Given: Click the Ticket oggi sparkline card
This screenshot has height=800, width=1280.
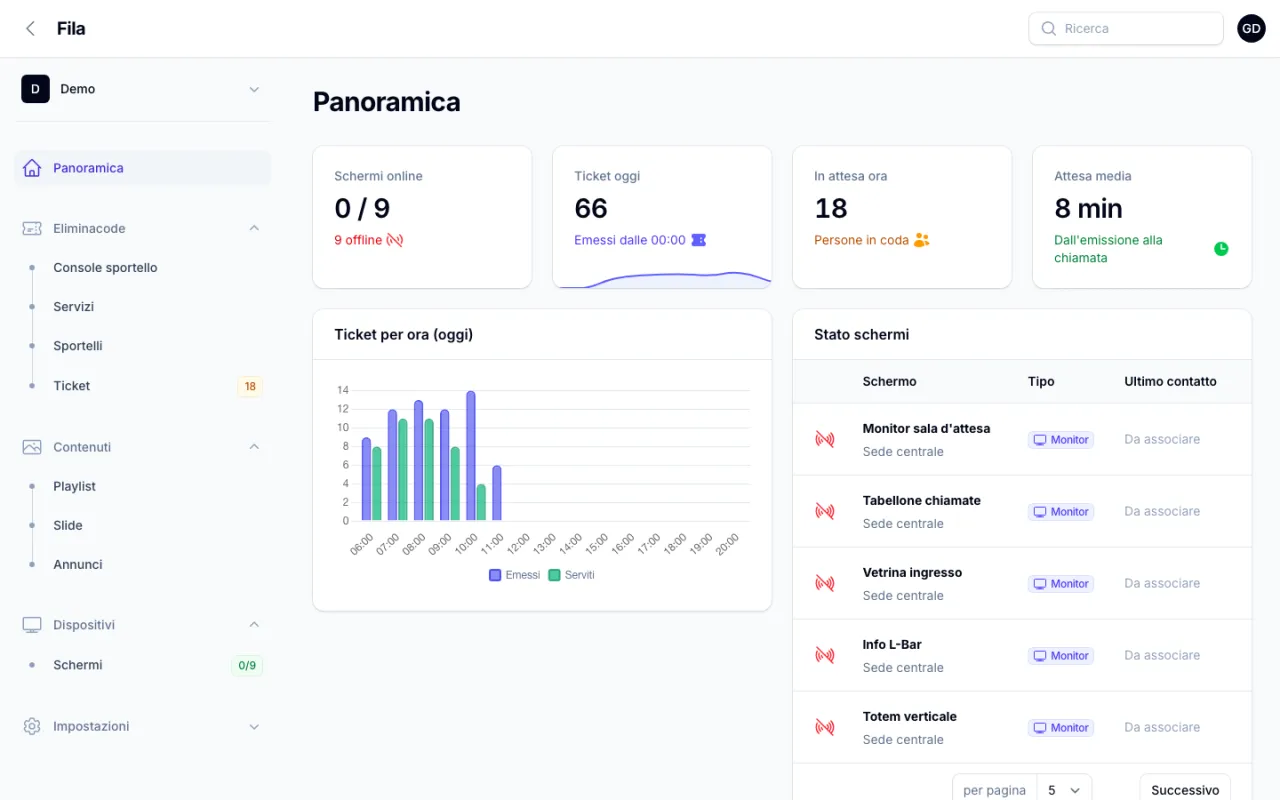Looking at the screenshot, I should tap(662, 217).
